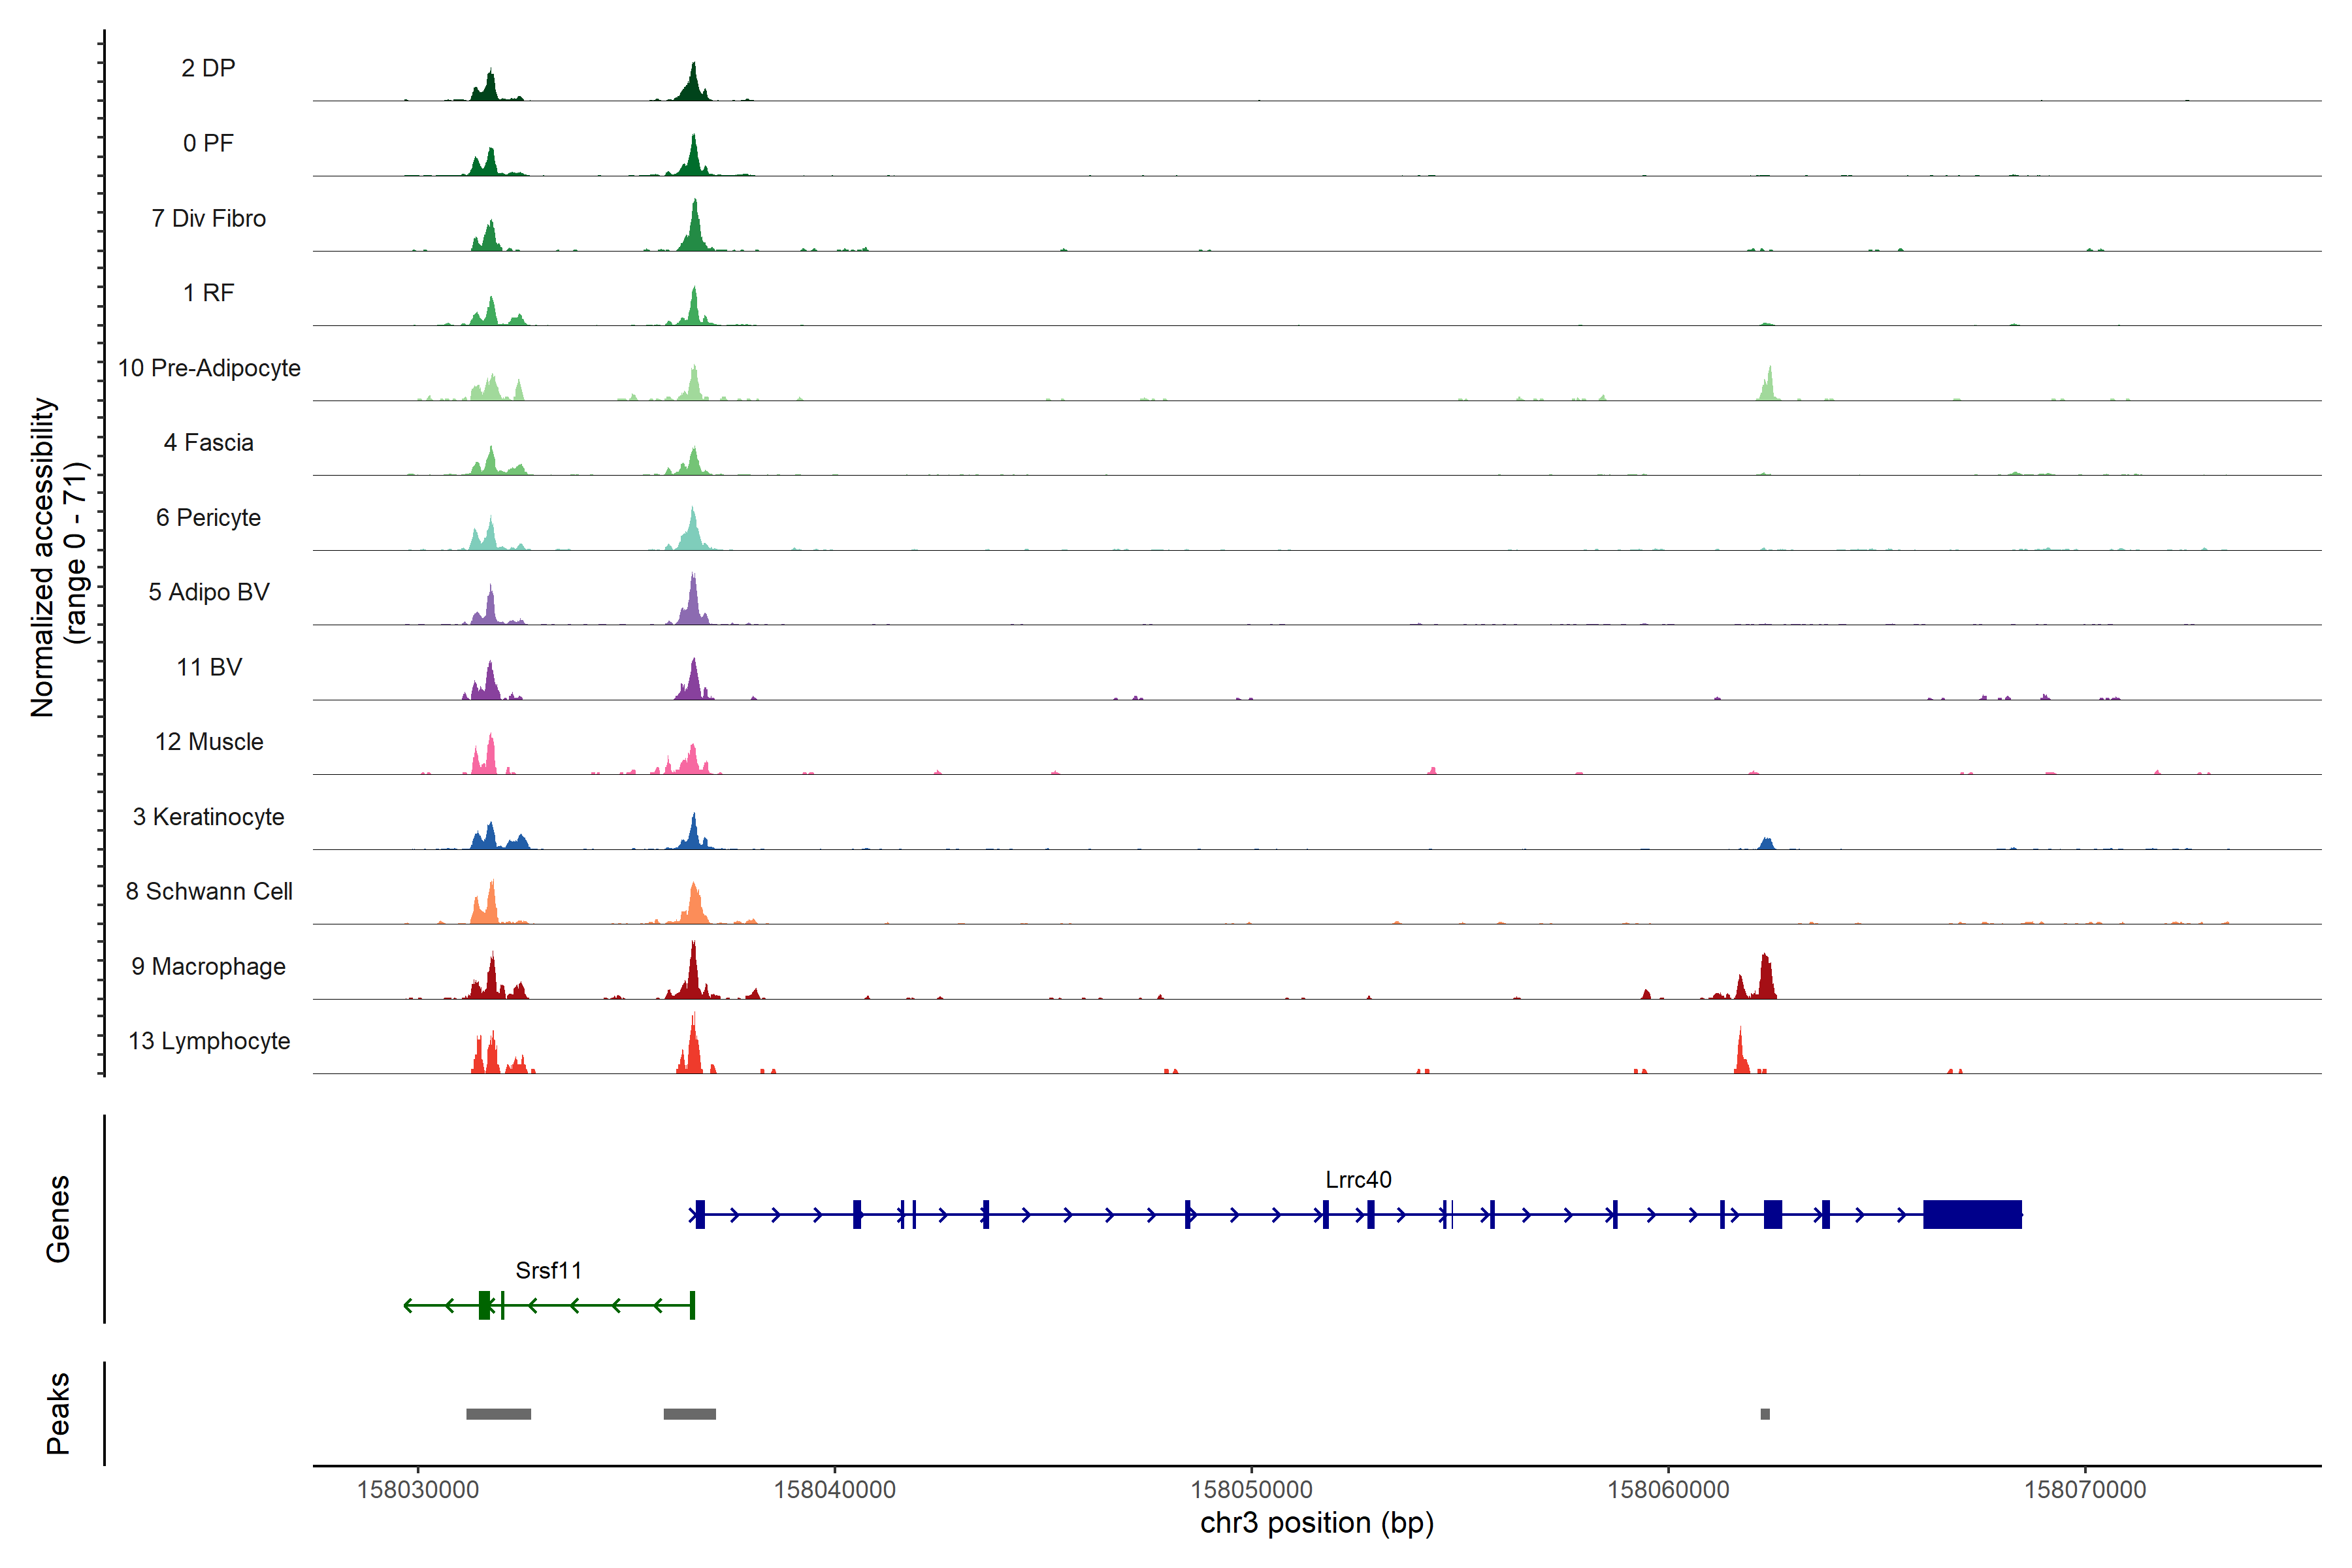The width and height of the screenshot is (2352, 1568).
Task: Click the 10 Pre-Adipocyte track label
Action: (x=209, y=368)
